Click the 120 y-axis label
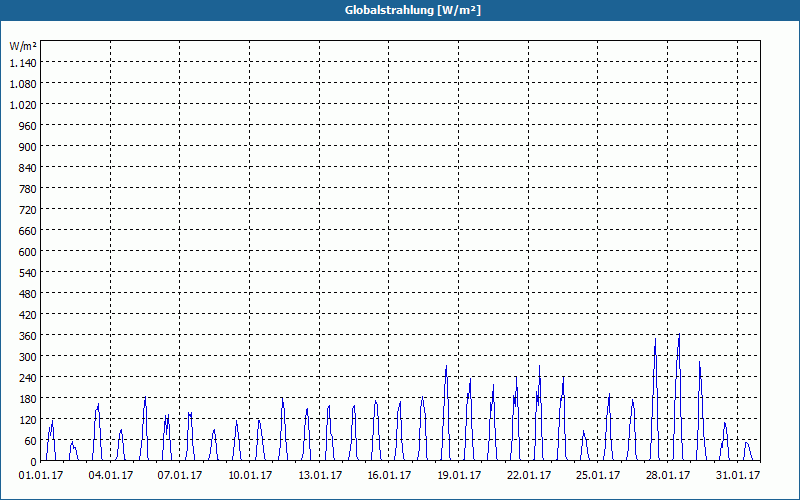Image resolution: width=800 pixels, height=500 pixels. (28, 419)
